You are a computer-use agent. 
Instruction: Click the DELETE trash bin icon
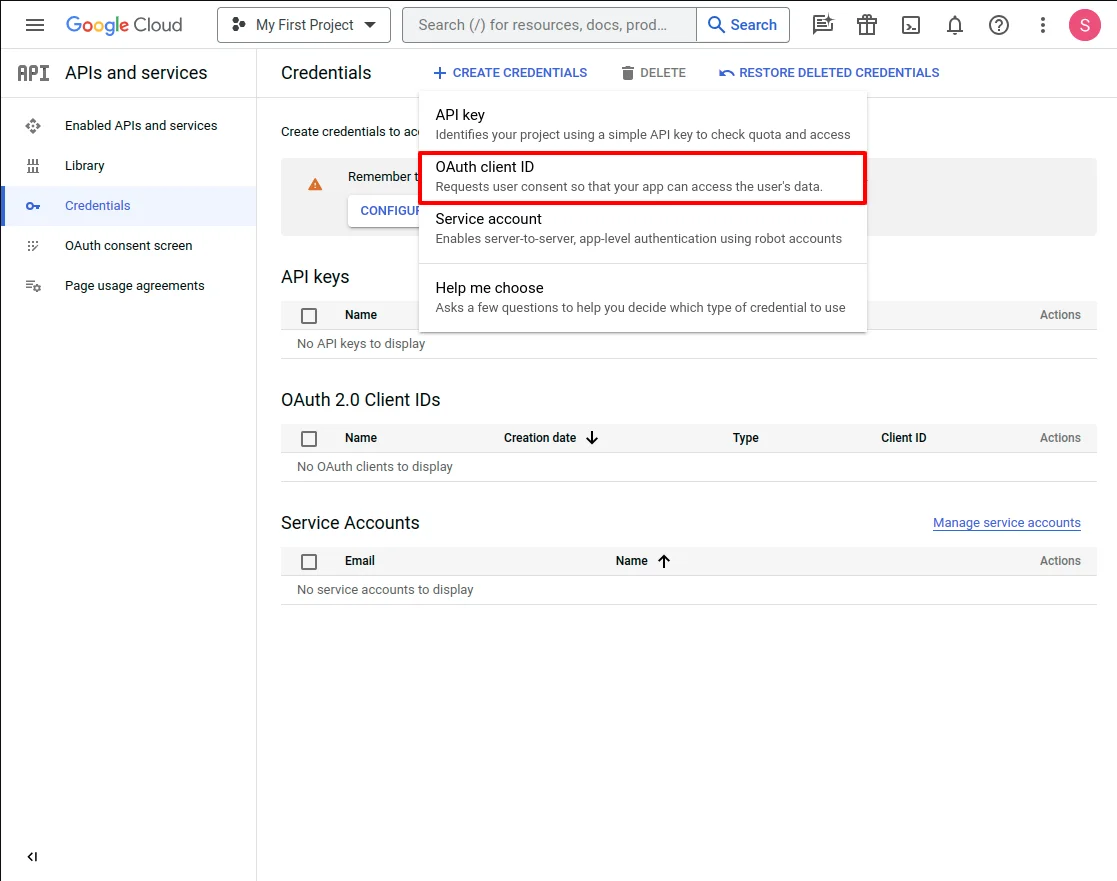[628, 73]
